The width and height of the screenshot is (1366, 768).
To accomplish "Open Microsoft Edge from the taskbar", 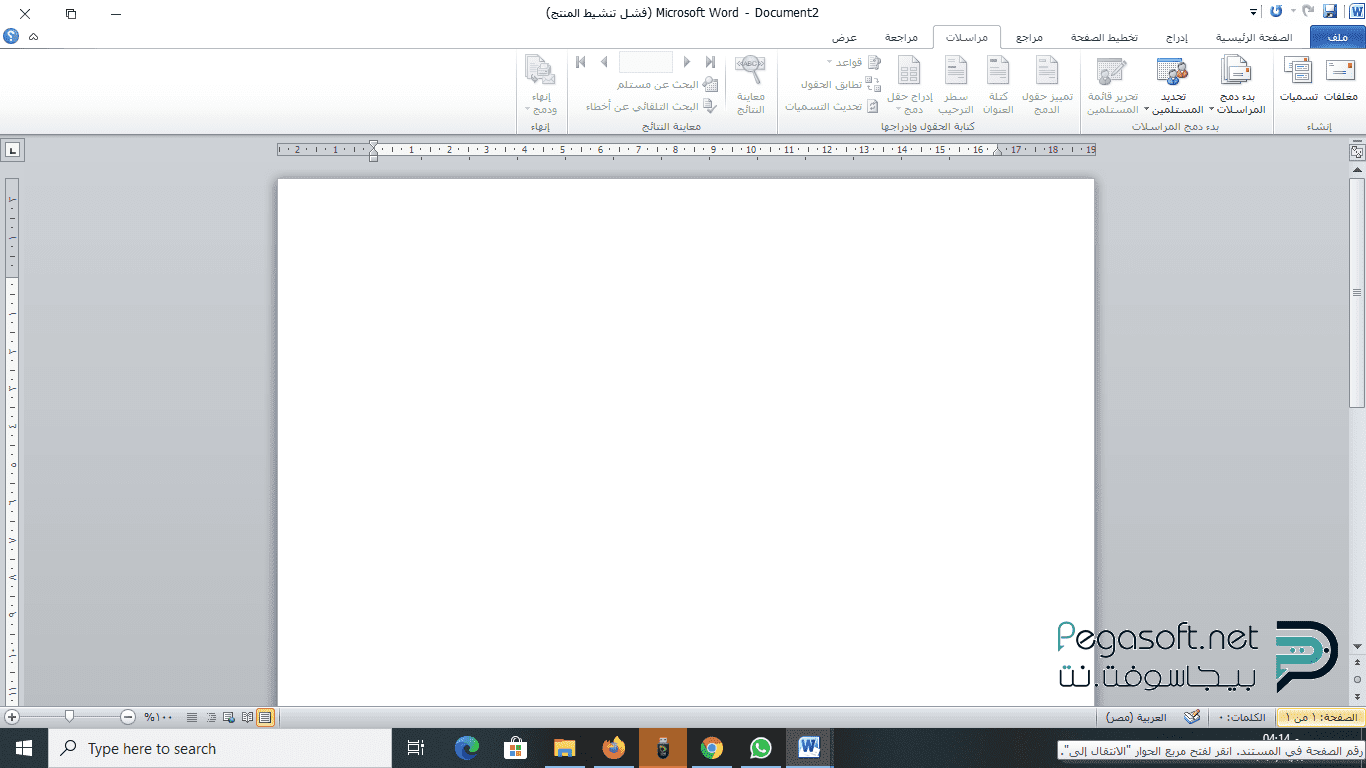I will pyautogui.click(x=467, y=748).
